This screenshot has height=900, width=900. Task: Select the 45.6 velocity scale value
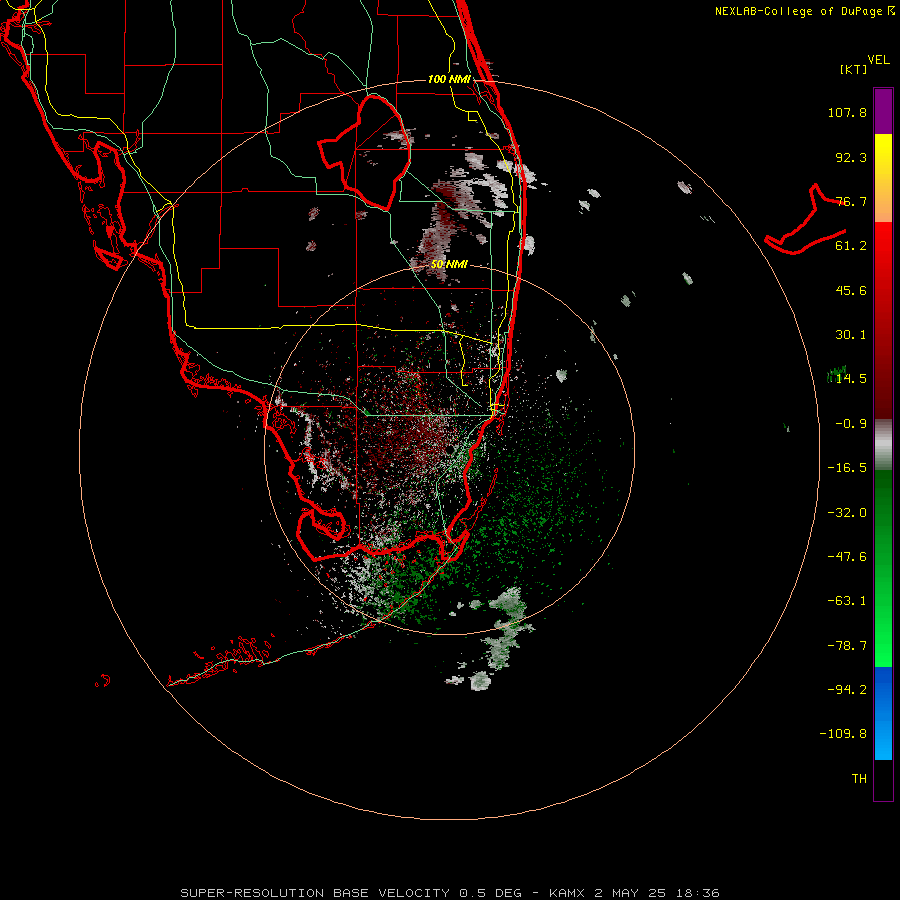coord(851,290)
